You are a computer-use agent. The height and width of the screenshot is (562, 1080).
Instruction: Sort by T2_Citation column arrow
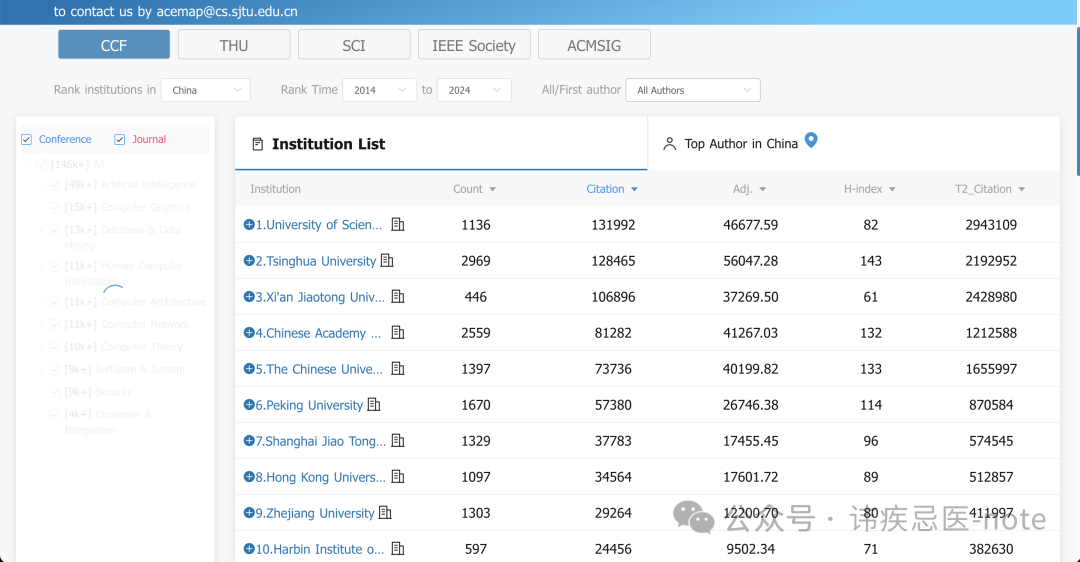pyautogui.click(x=1021, y=189)
